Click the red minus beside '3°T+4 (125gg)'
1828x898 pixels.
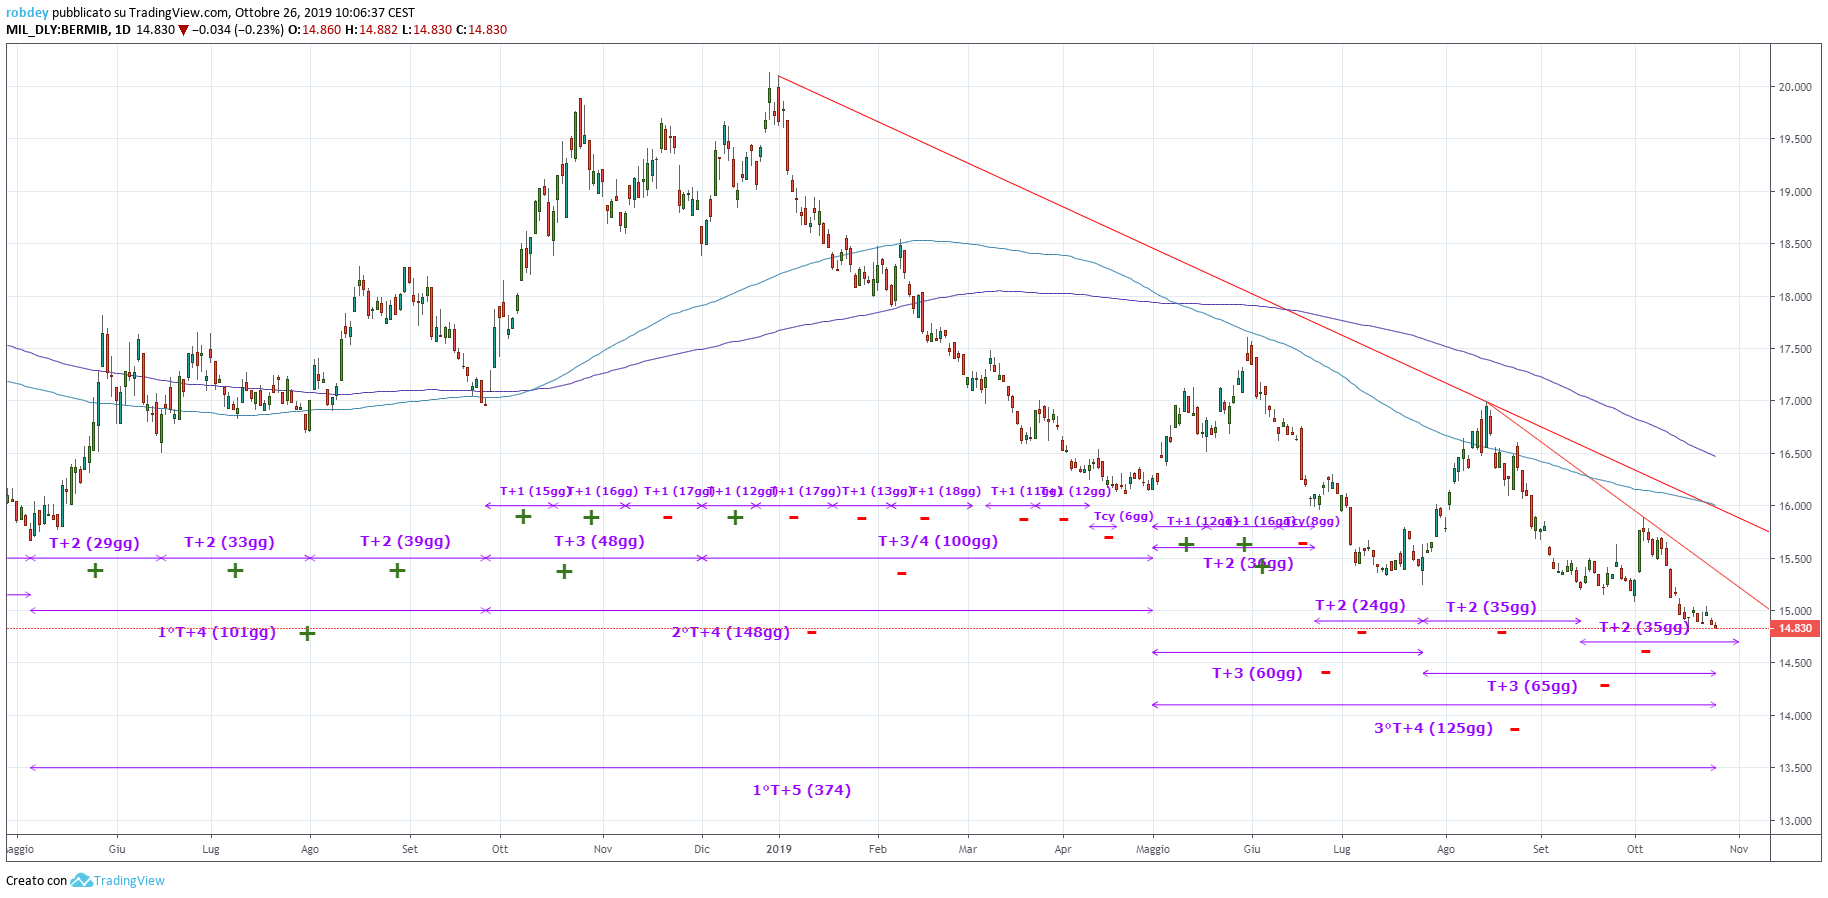coord(1515,729)
